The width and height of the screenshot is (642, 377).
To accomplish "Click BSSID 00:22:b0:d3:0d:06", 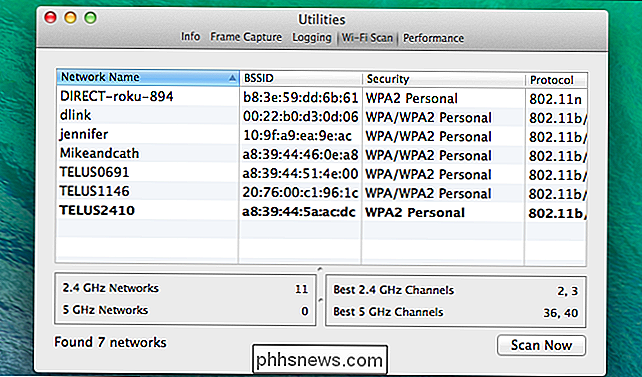I will [x=301, y=117].
